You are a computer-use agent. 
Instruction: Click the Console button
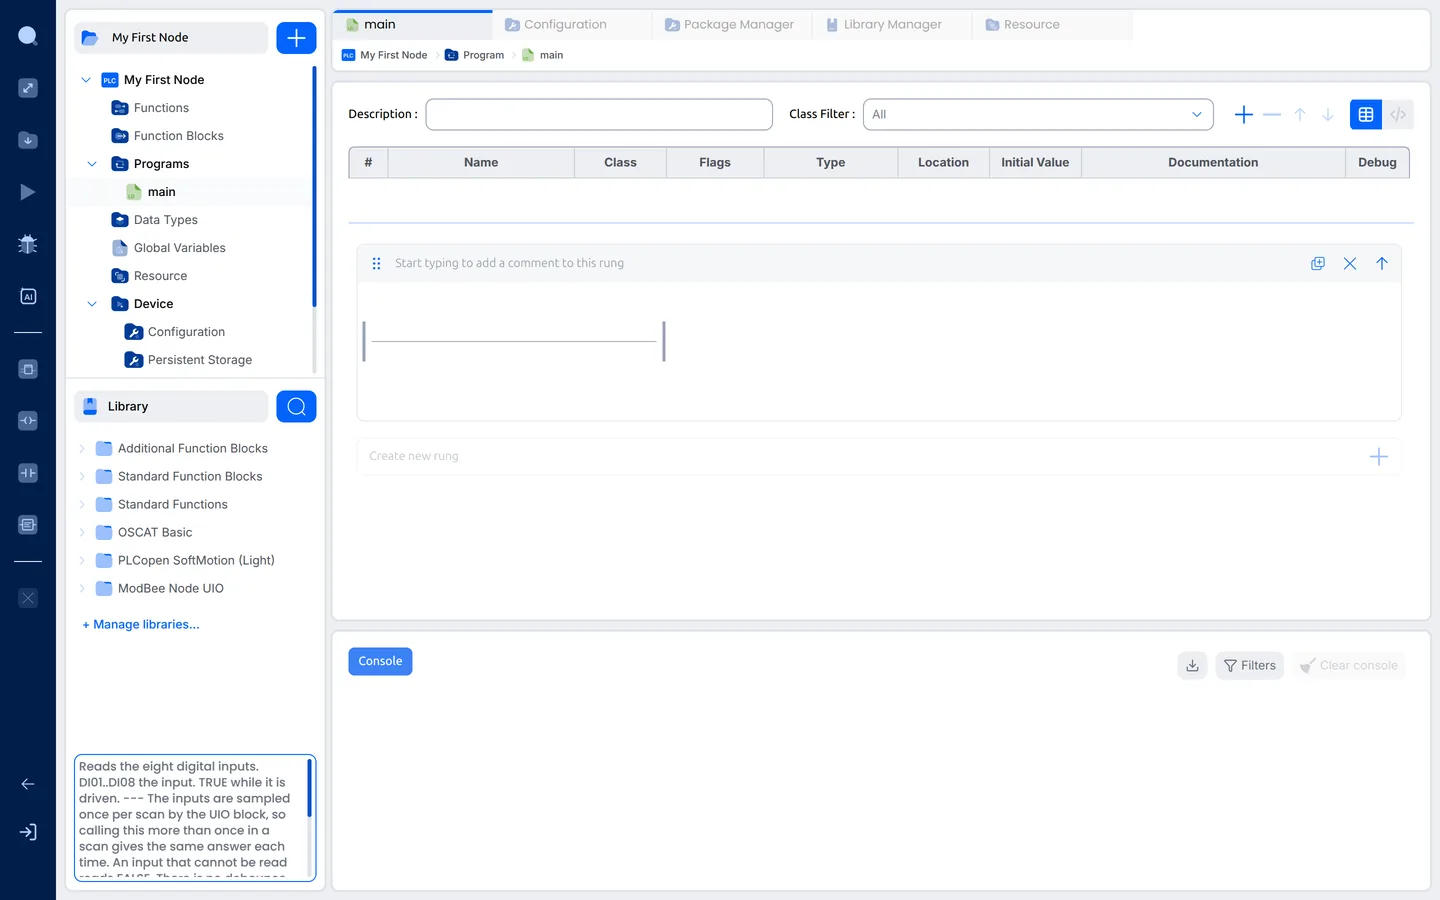coord(380,661)
